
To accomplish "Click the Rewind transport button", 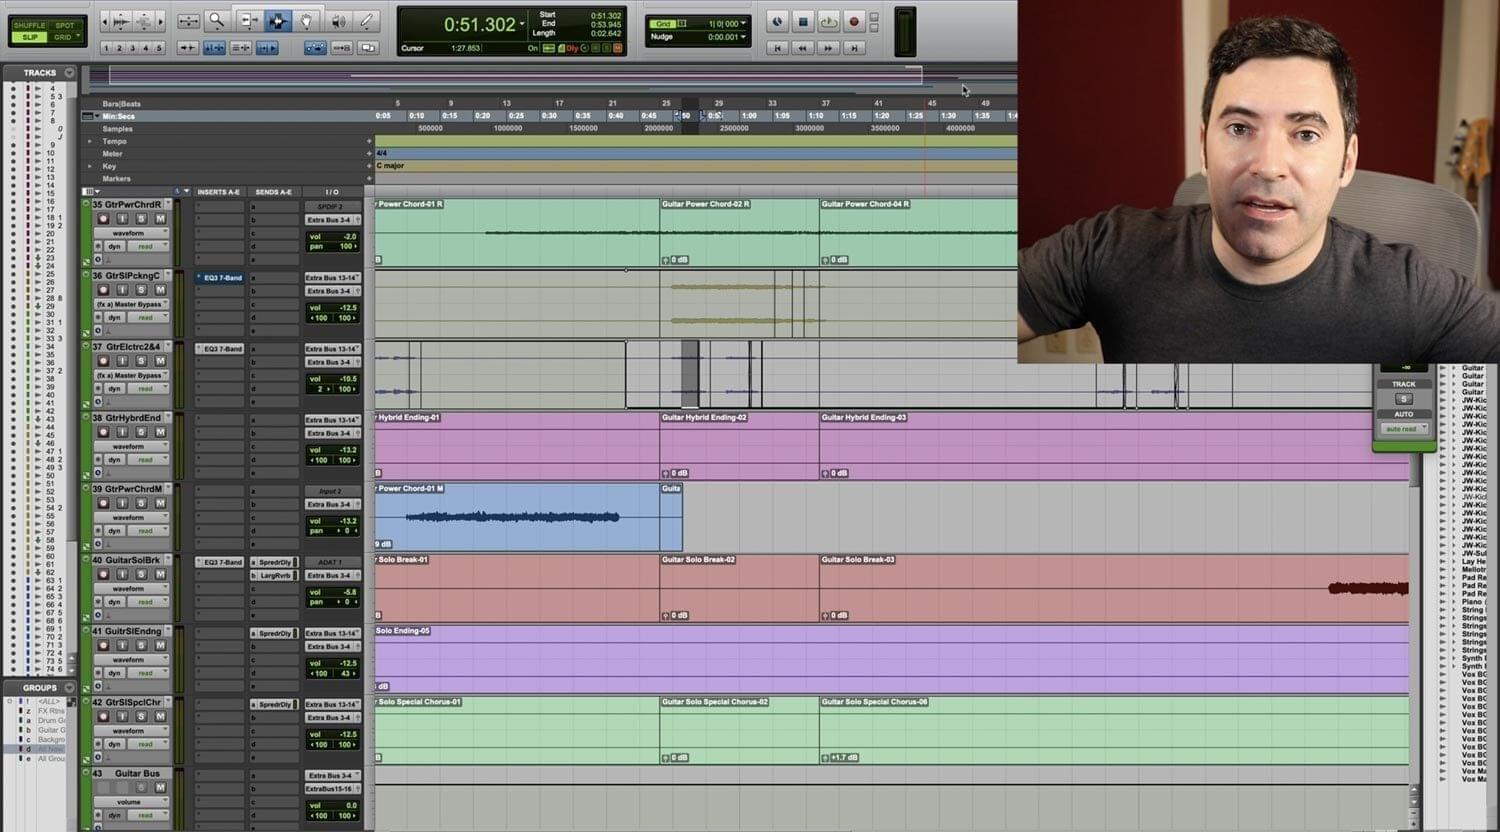I will 802,47.
